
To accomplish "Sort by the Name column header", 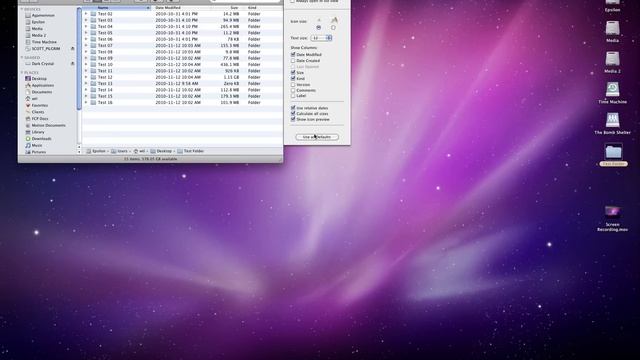I will point(117,8).
